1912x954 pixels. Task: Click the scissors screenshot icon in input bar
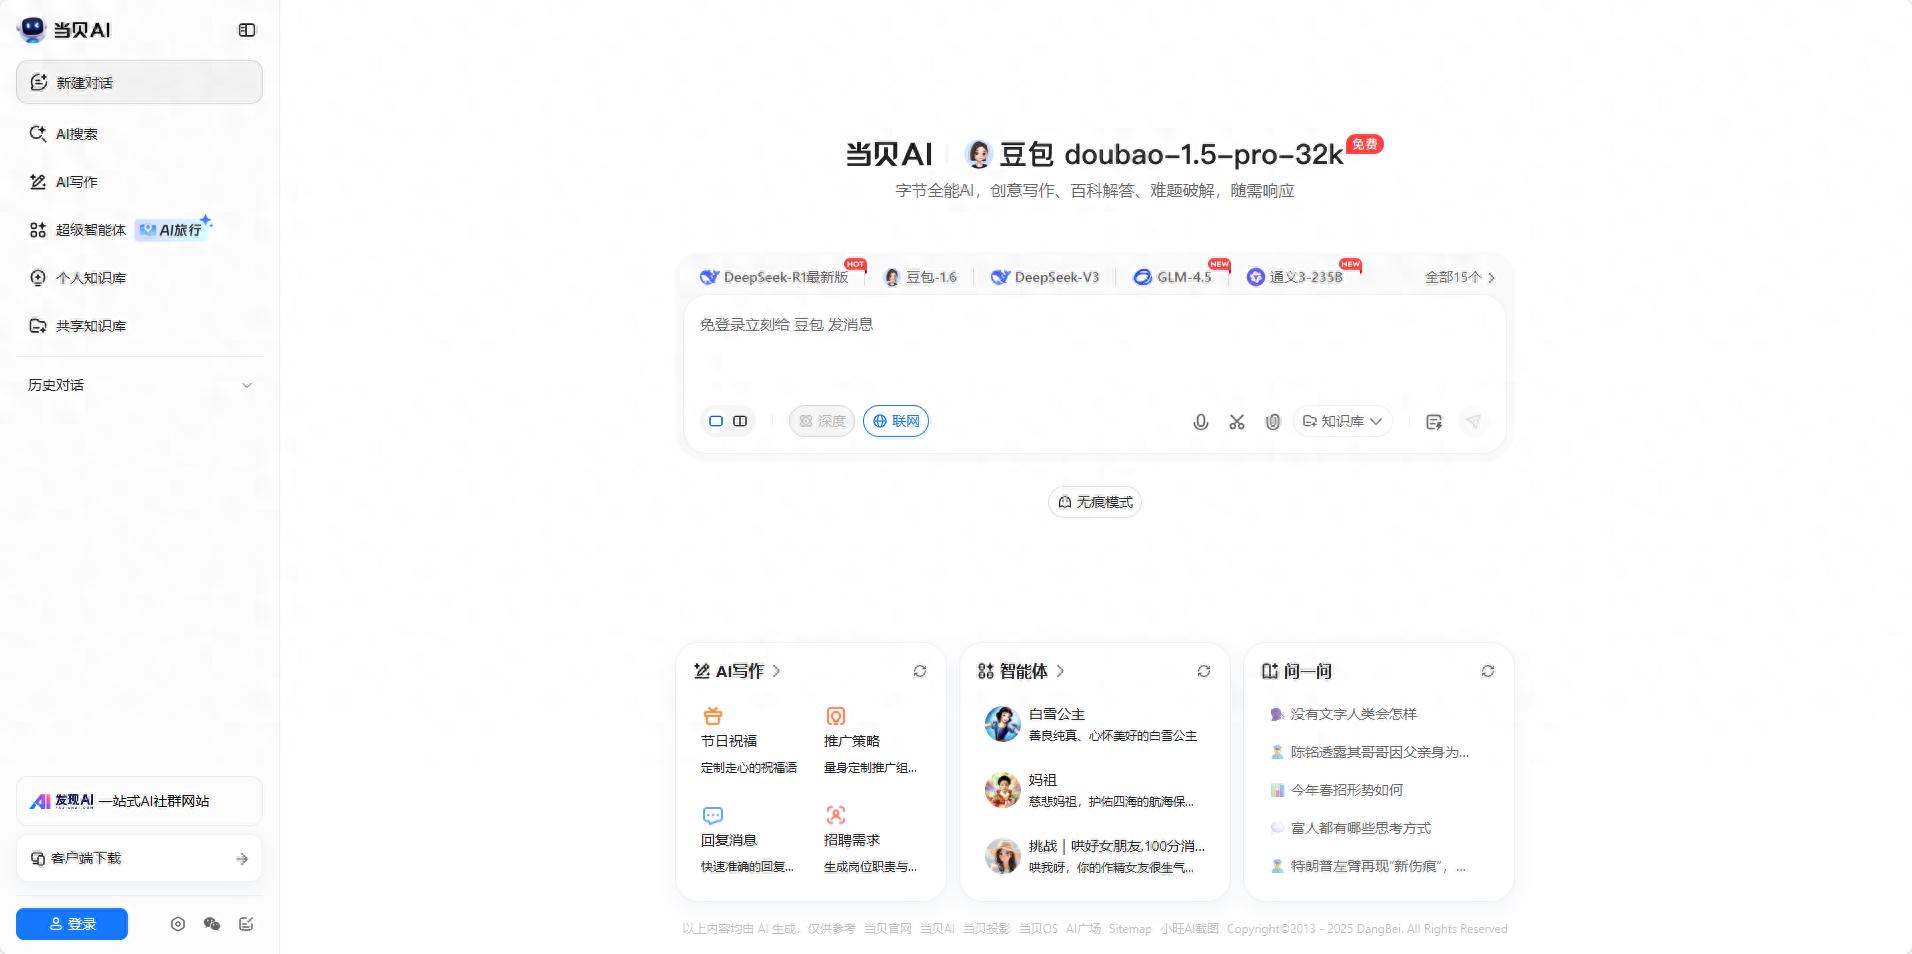click(1236, 421)
